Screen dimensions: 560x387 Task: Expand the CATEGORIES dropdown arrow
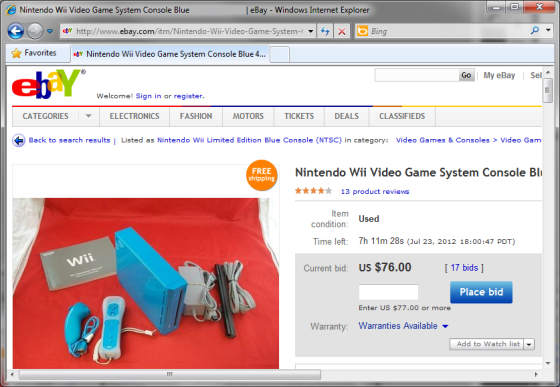(x=89, y=116)
